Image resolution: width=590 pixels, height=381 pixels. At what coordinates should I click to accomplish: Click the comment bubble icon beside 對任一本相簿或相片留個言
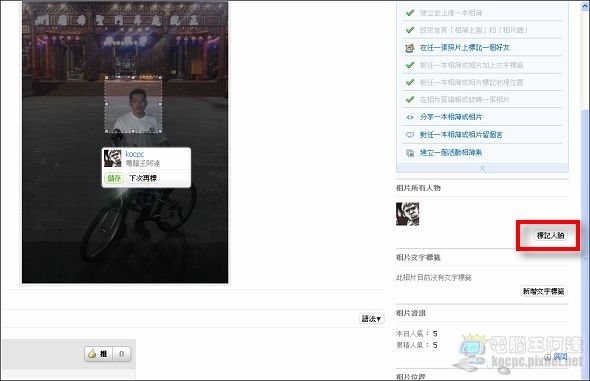click(x=410, y=135)
